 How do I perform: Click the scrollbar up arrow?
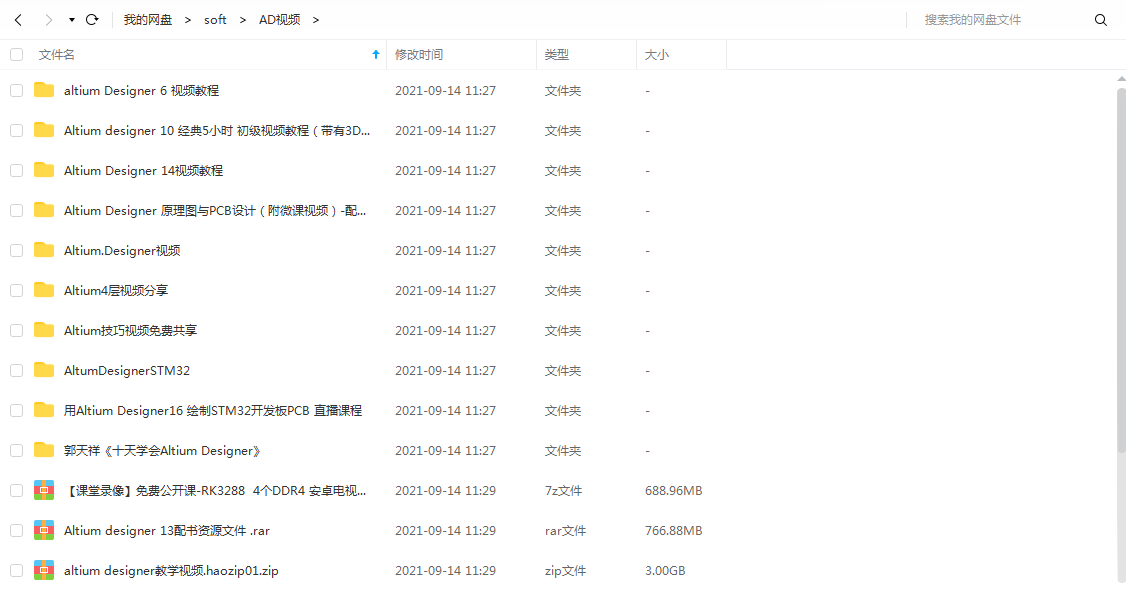coord(1121,78)
